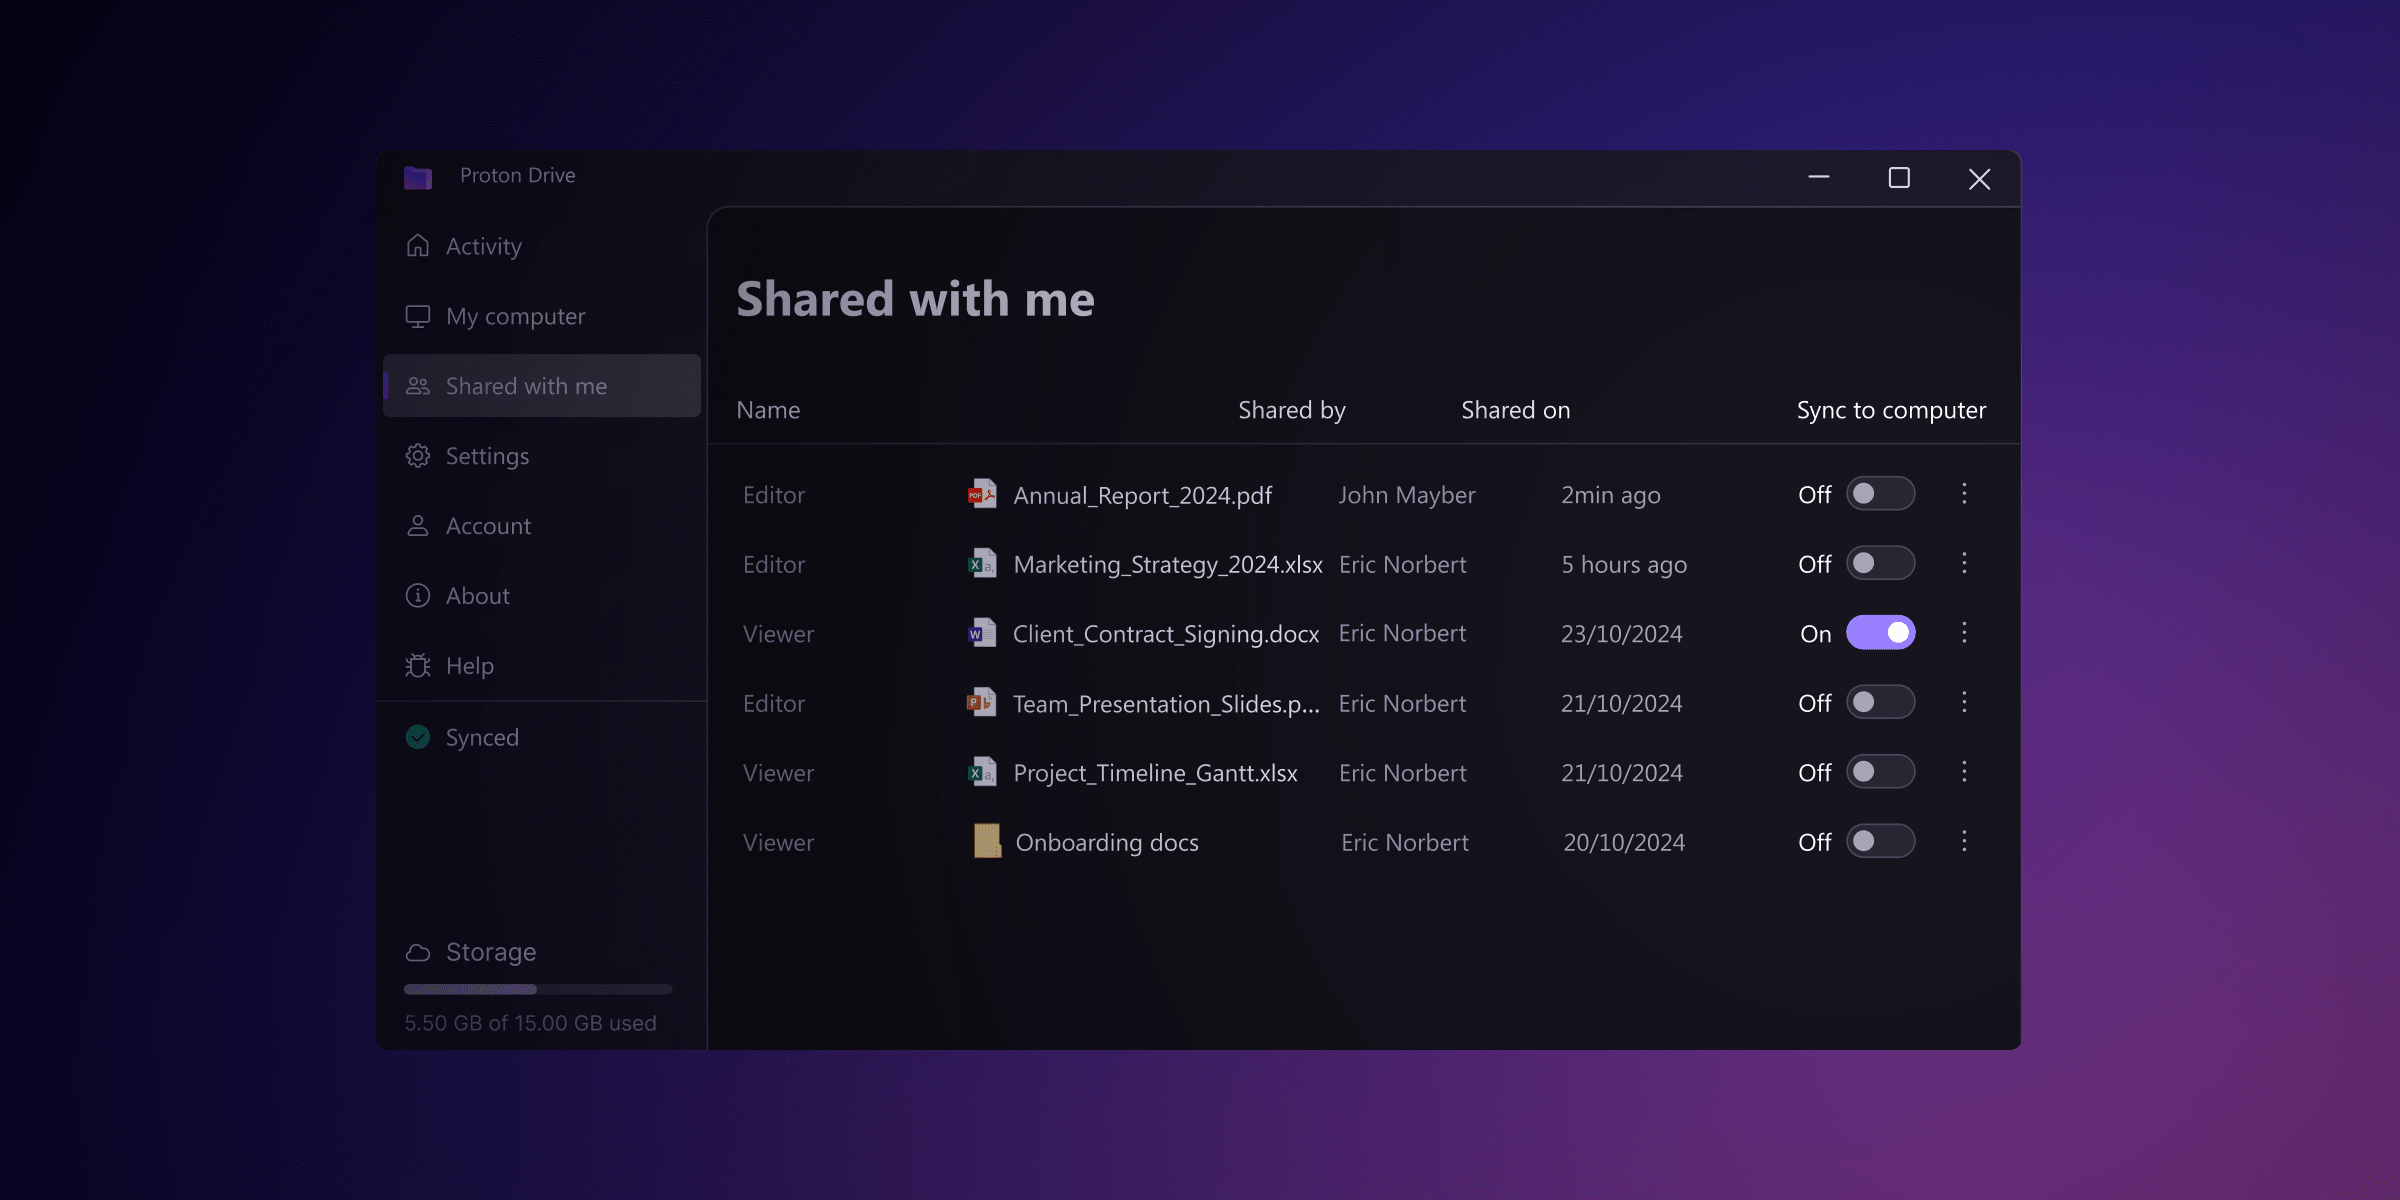Click the green Synced status checkmark icon

click(x=418, y=737)
